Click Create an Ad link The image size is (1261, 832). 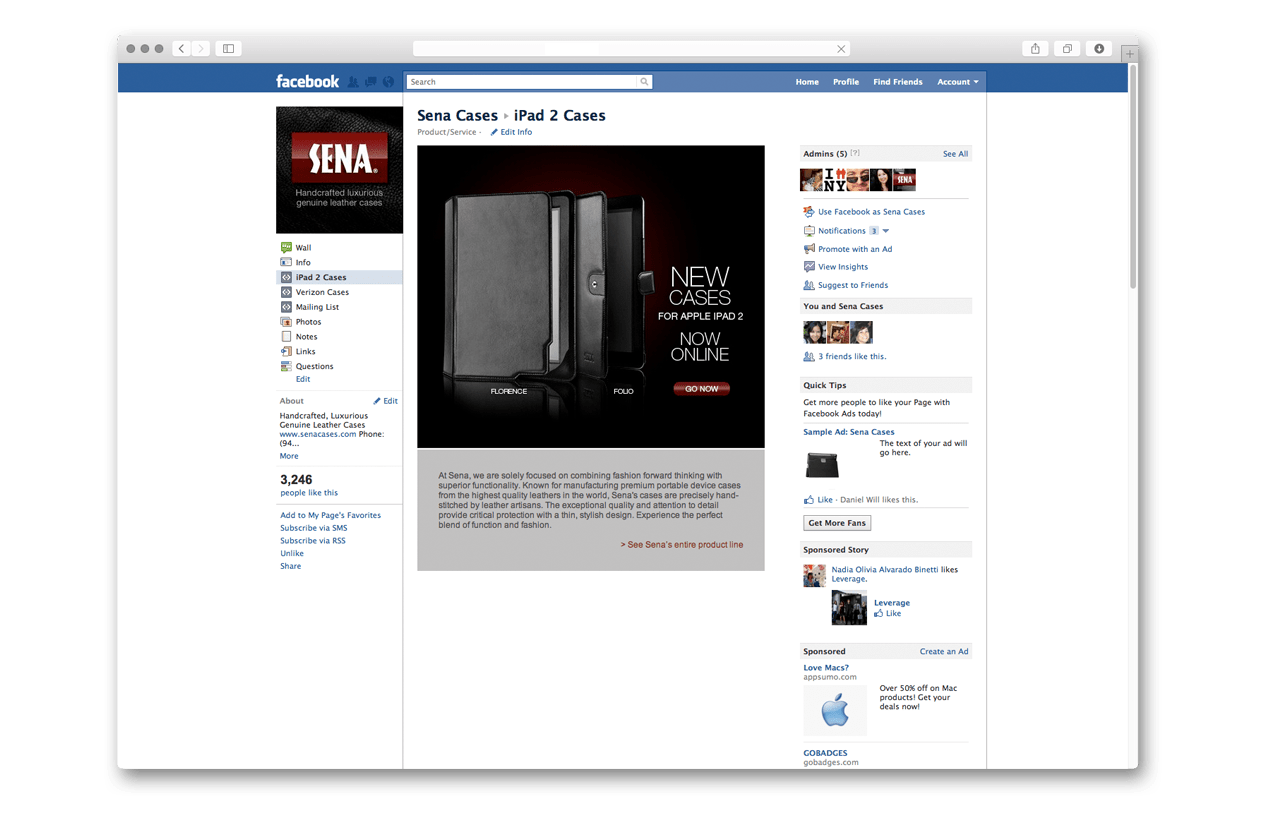click(x=944, y=651)
